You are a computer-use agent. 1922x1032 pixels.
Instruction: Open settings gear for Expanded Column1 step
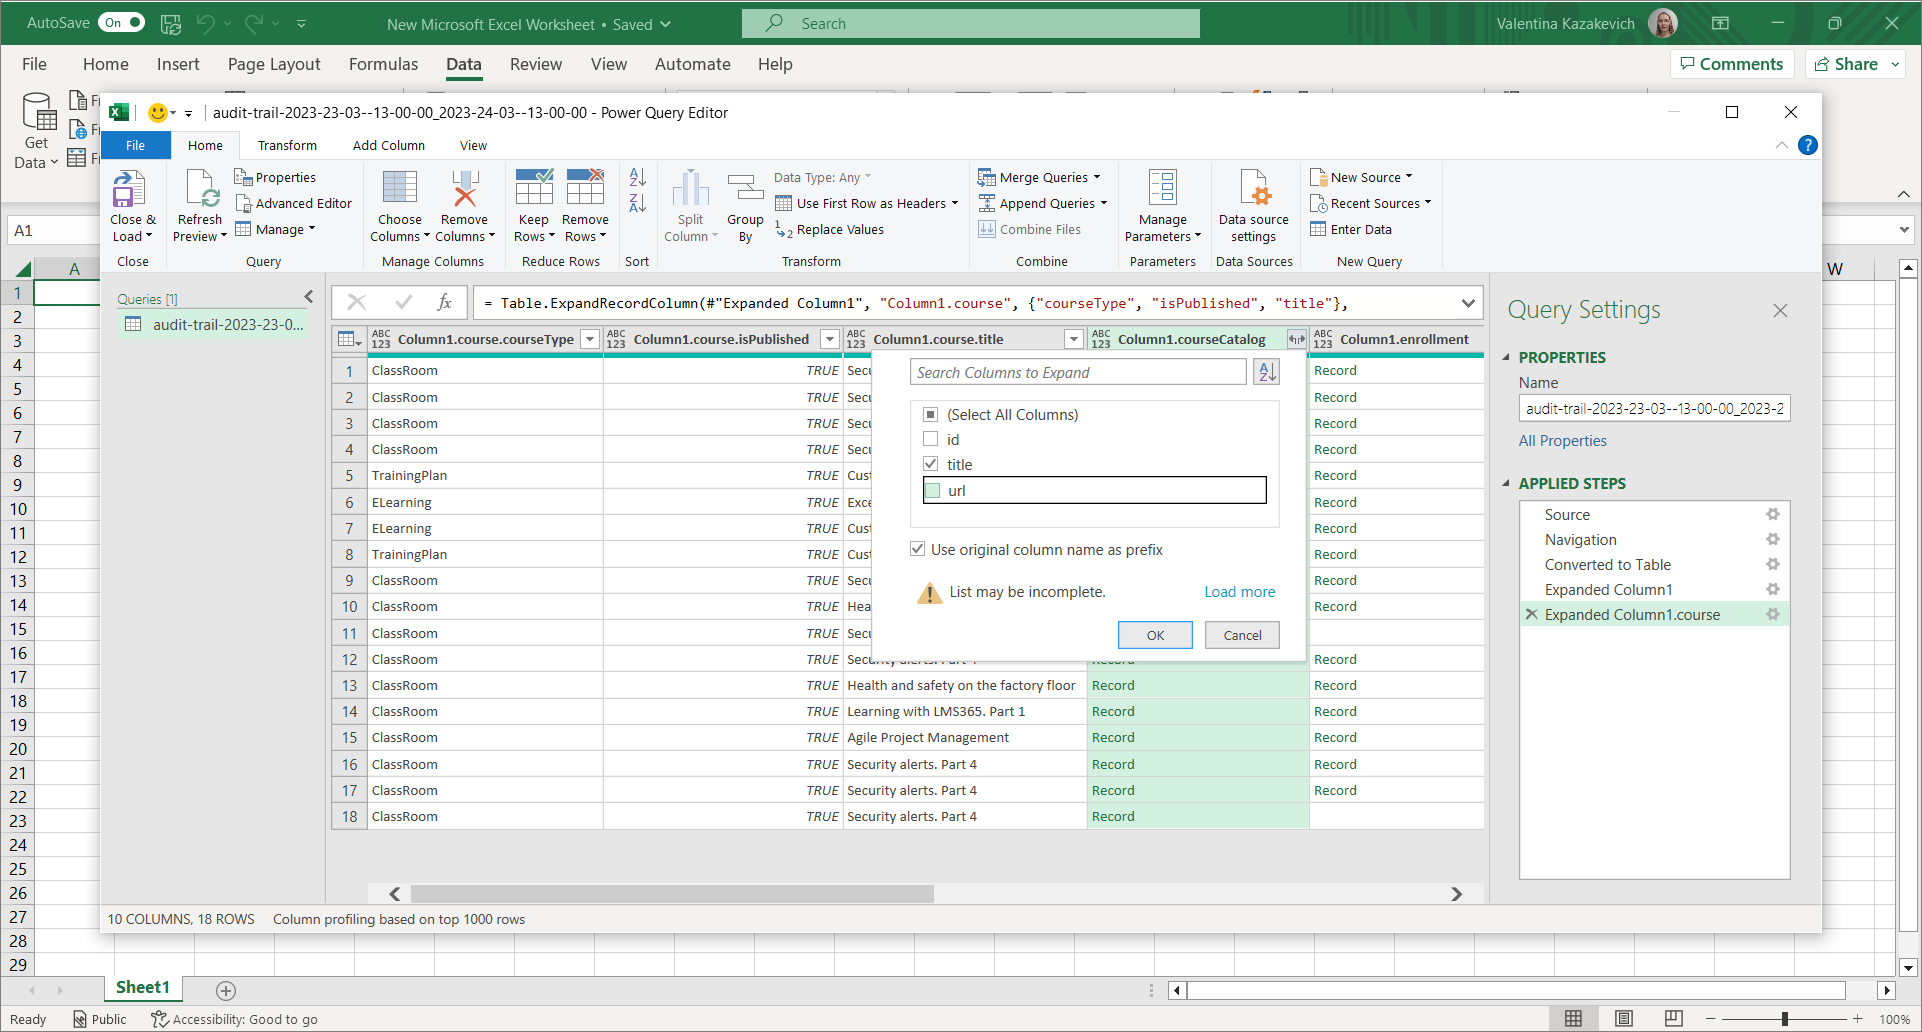pos(1772,589)
